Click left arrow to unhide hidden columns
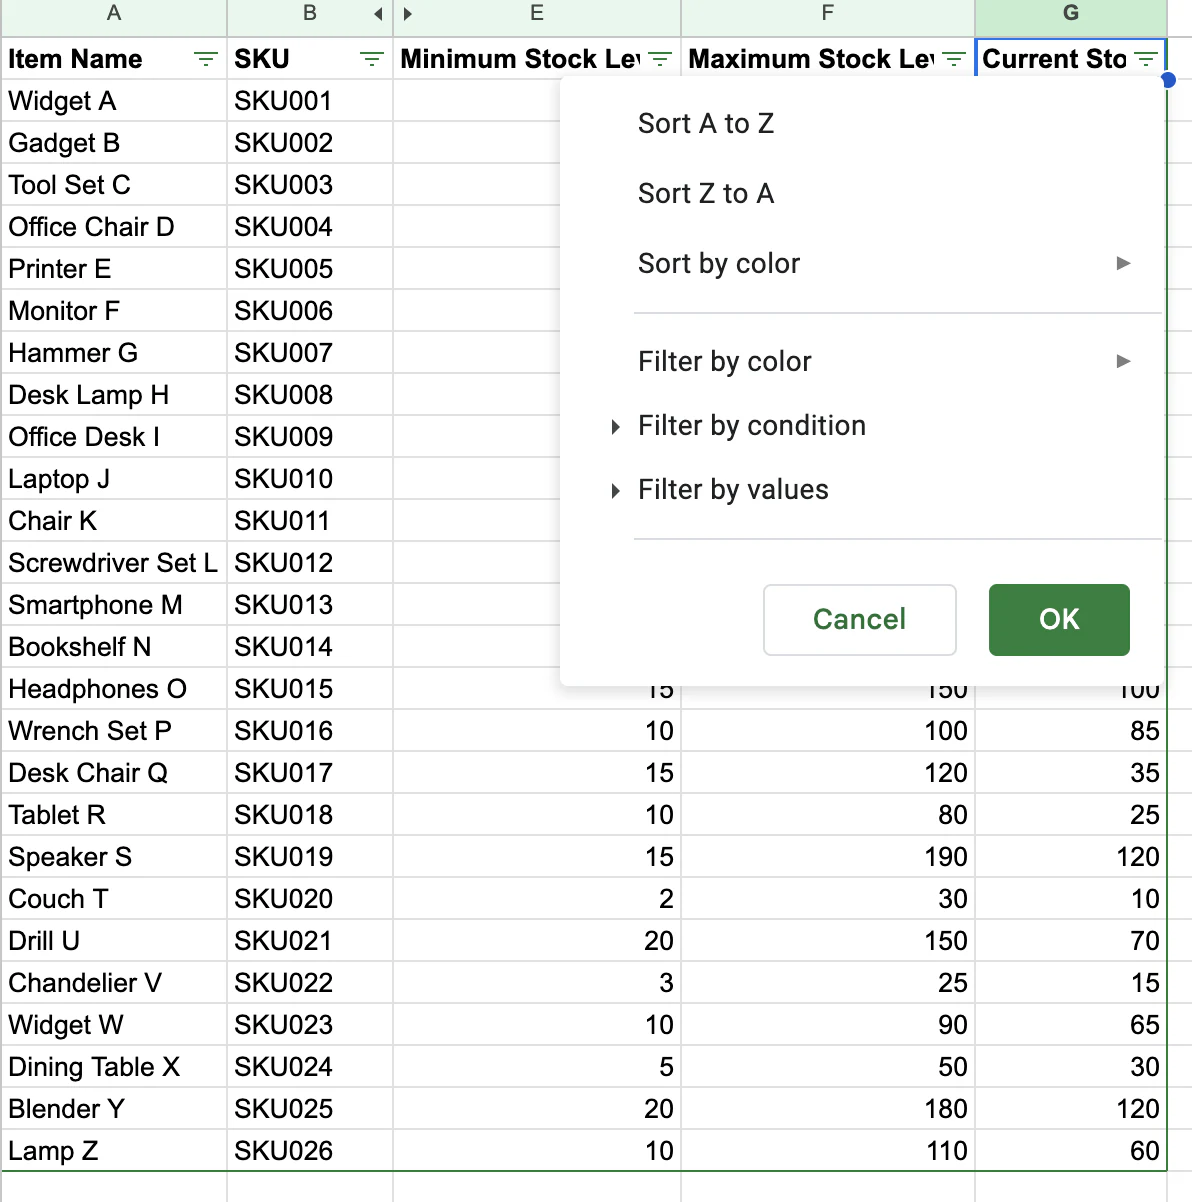 pyautogui.click(x=378, y=14)
